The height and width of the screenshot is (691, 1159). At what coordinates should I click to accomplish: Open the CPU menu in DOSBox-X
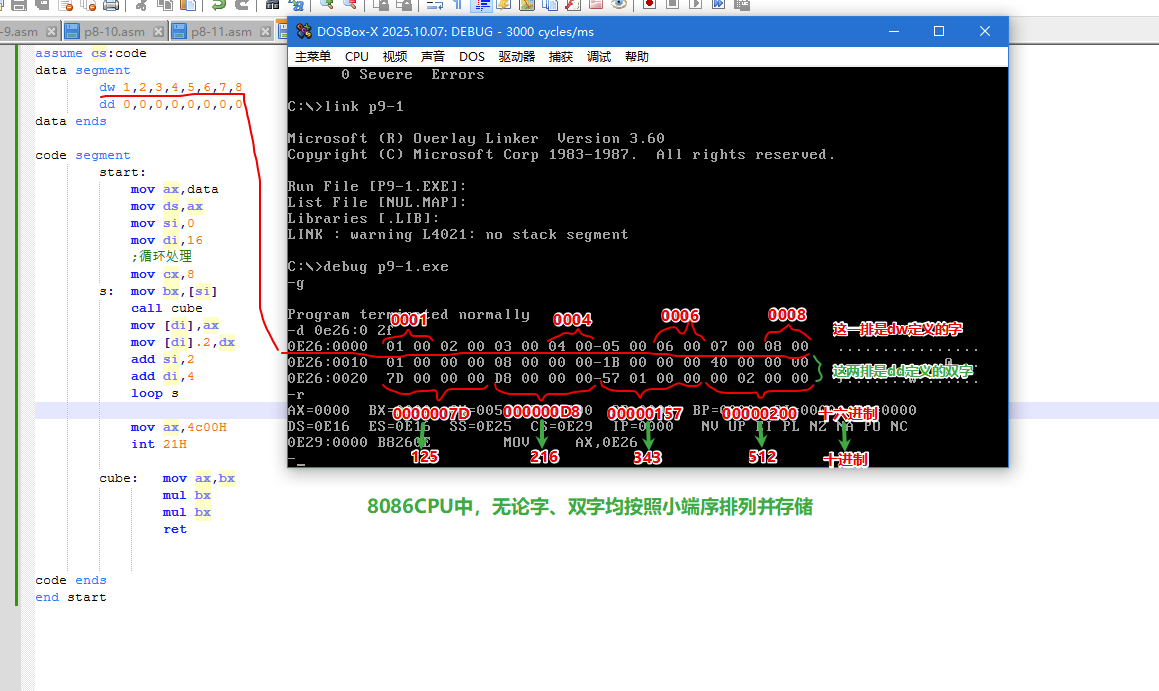pyautogui.click(x=356, y=57)
